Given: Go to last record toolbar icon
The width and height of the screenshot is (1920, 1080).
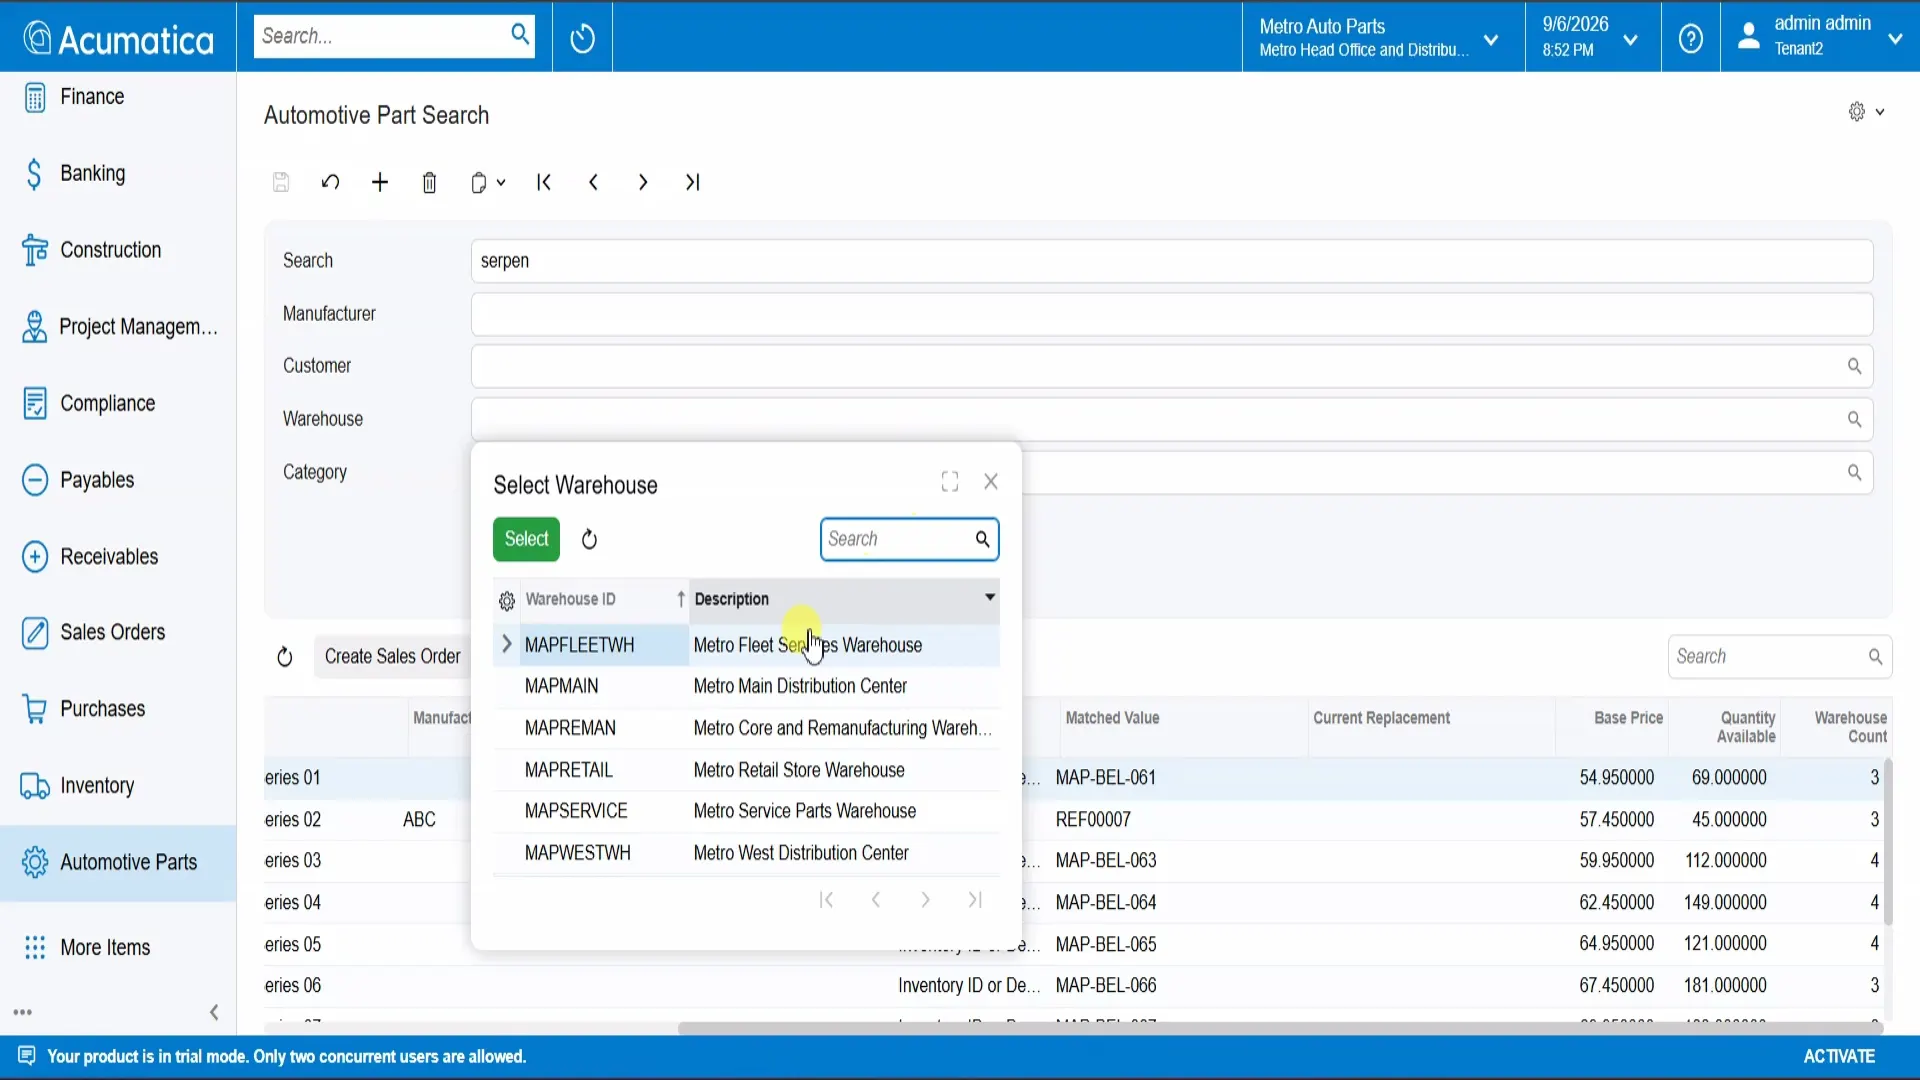Looking at the screenshot, I should pyautogui.click(x=692, y=182).
